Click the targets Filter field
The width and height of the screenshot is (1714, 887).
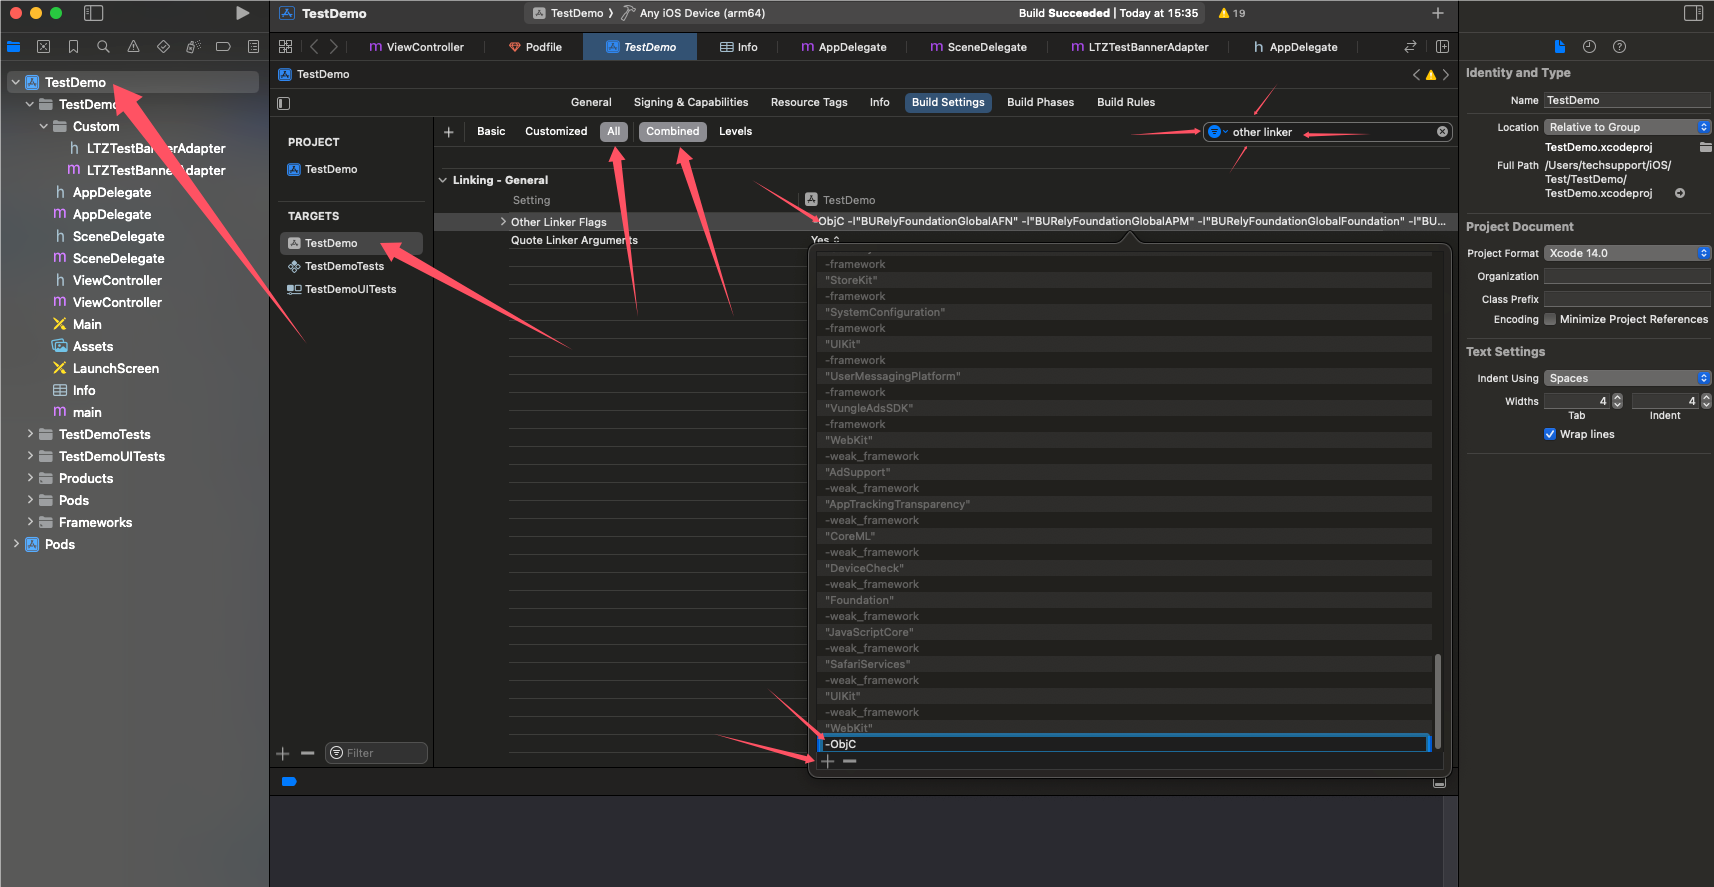[376, 753]
